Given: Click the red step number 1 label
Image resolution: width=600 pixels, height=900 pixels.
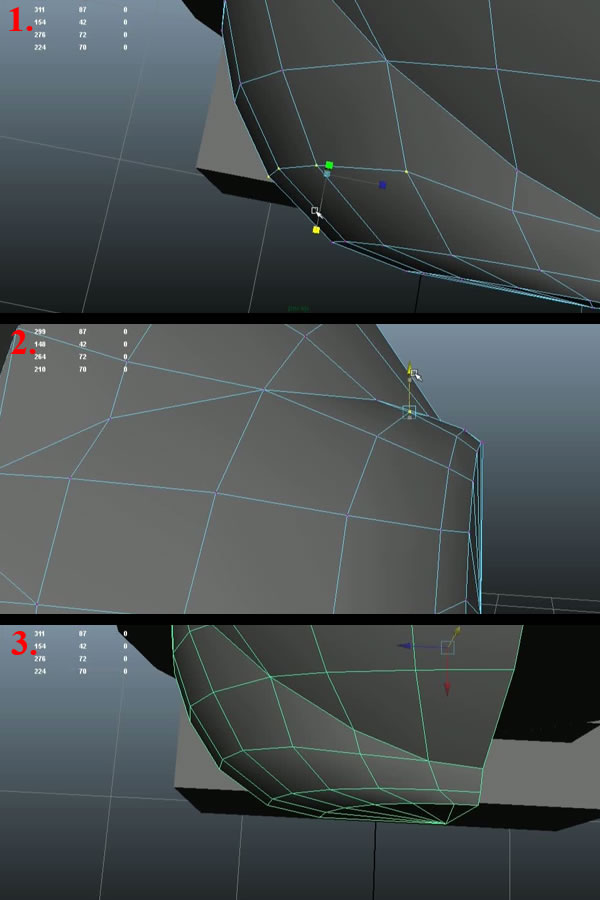Looking at the screenshot, I should pos(20,21).
